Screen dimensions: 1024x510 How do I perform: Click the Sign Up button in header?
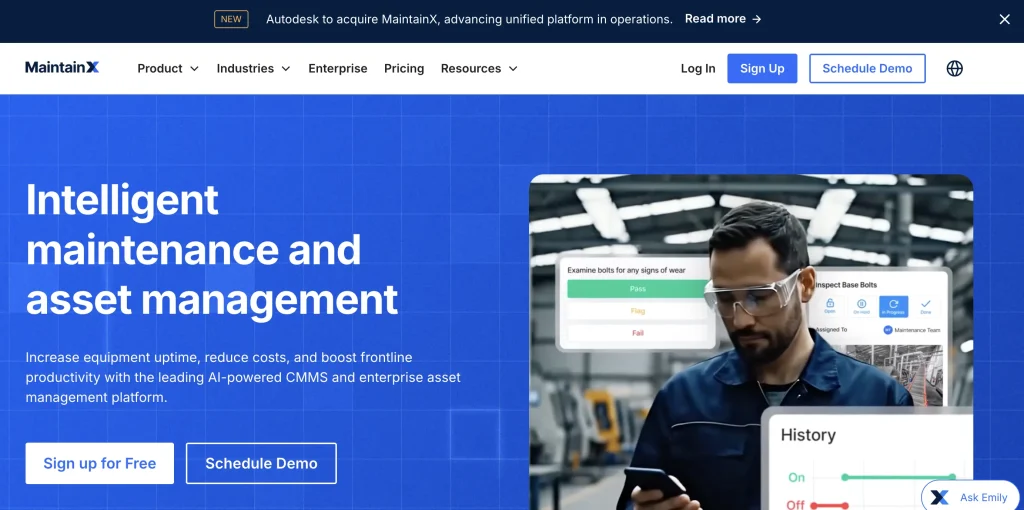(762, 69)
